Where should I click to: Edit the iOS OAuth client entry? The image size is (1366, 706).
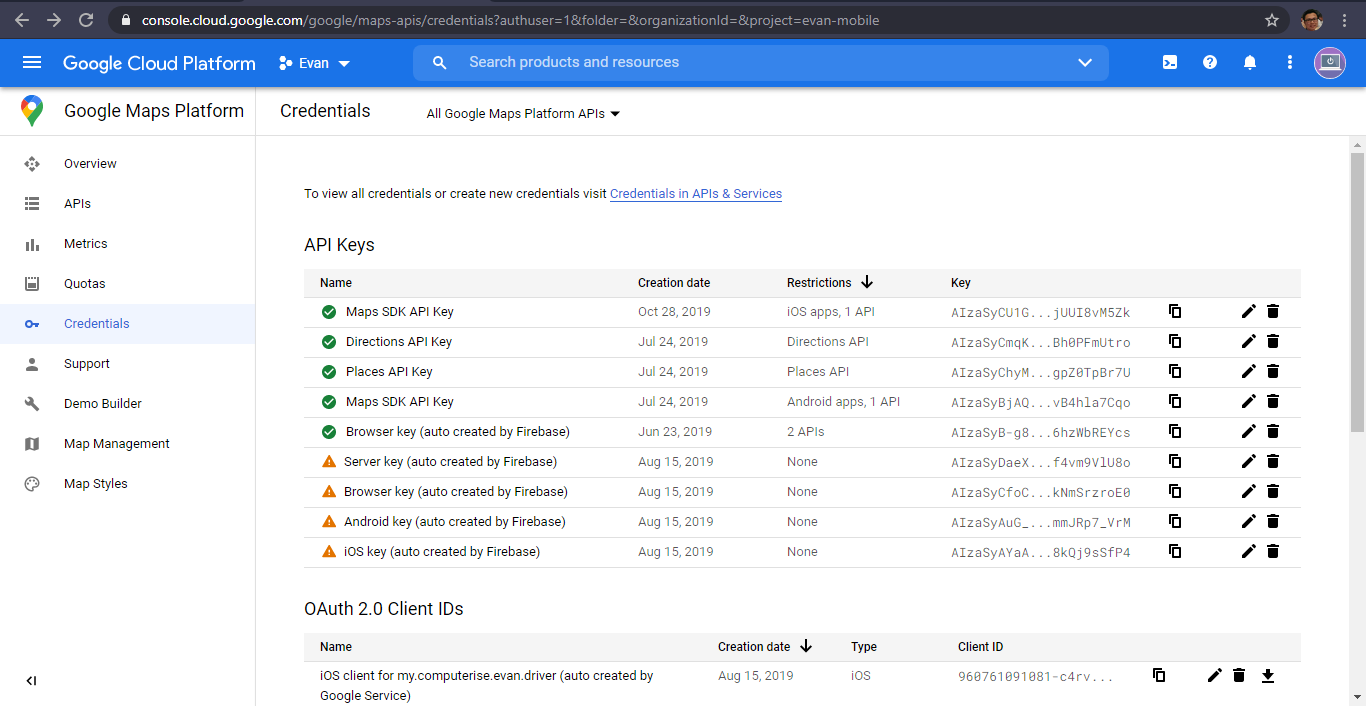point(1214,676)
